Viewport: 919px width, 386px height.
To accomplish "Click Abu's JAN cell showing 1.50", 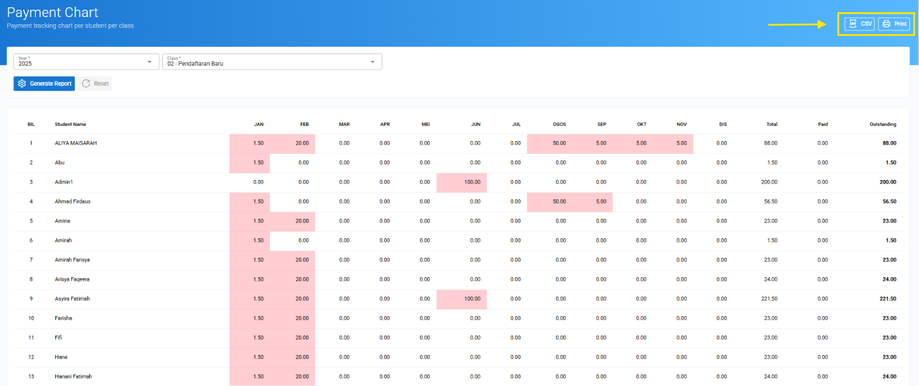I will click(x=250, y=163).
